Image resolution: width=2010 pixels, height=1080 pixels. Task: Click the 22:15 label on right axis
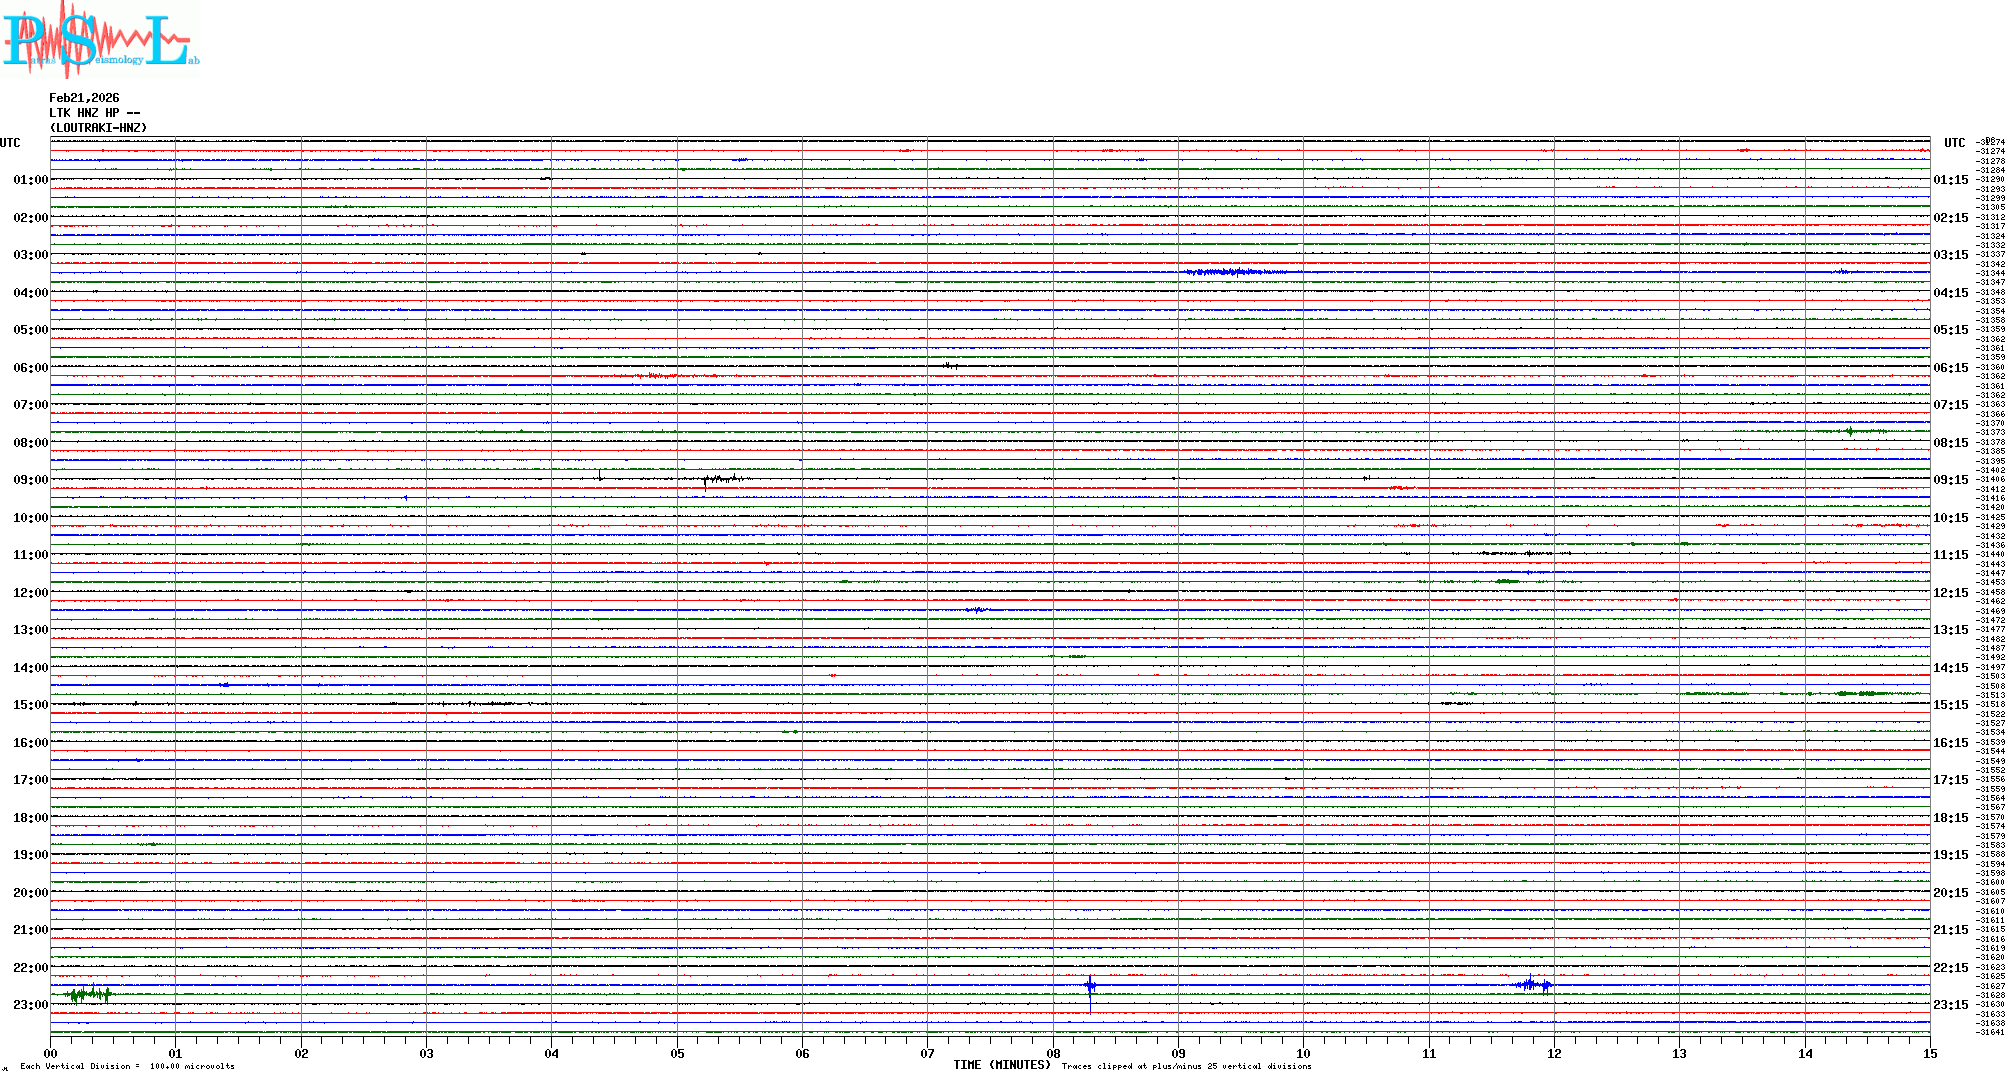tap(1950, 968)
